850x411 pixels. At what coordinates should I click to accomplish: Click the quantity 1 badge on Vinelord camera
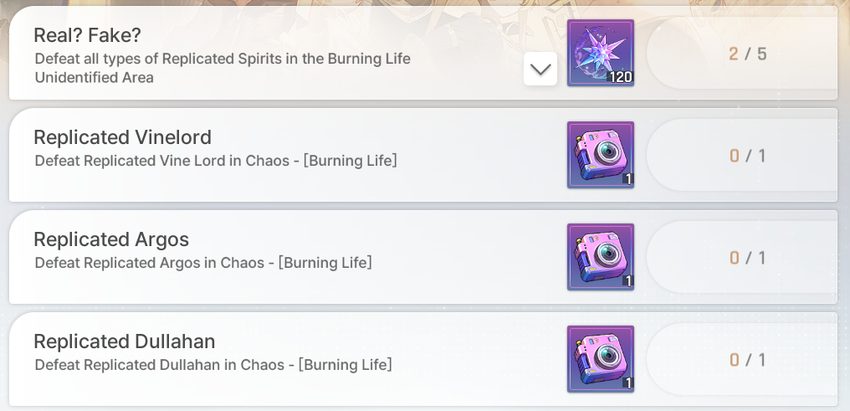(629, 179)
